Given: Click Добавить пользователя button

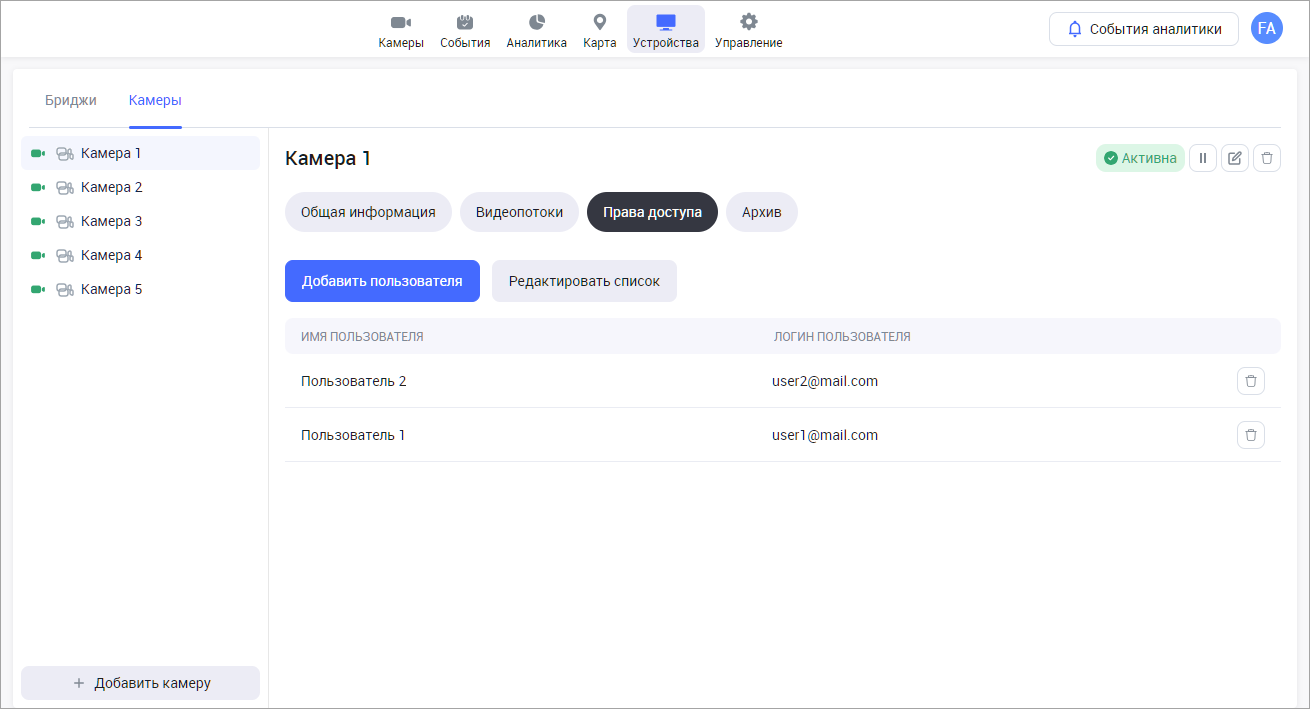Looking at the screenshot, I should (x=382, y=281).
